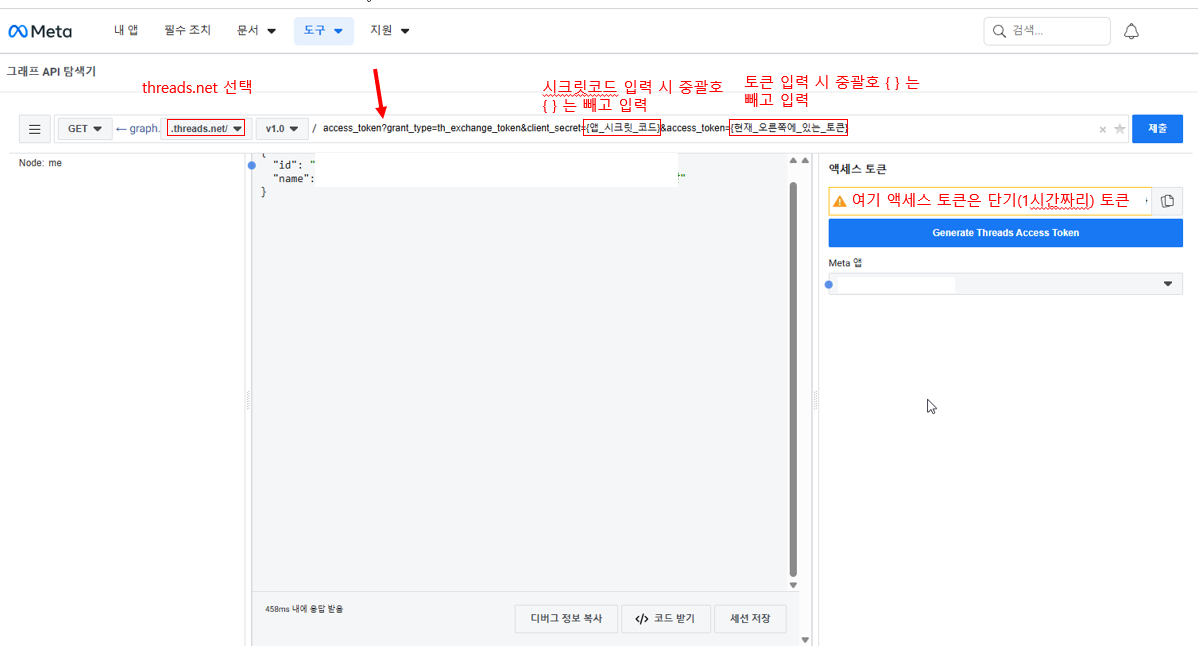Click 세션 저장 button
Screen dimensions: 1198x651
[x=750, y=618]
